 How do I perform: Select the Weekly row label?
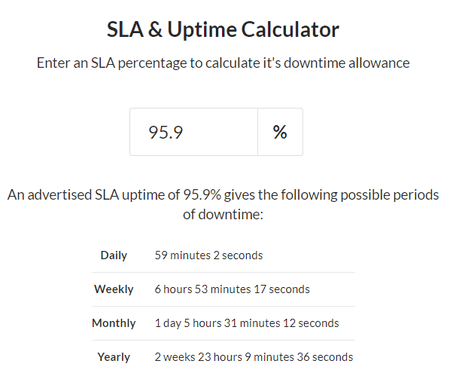tap(114, 289)
